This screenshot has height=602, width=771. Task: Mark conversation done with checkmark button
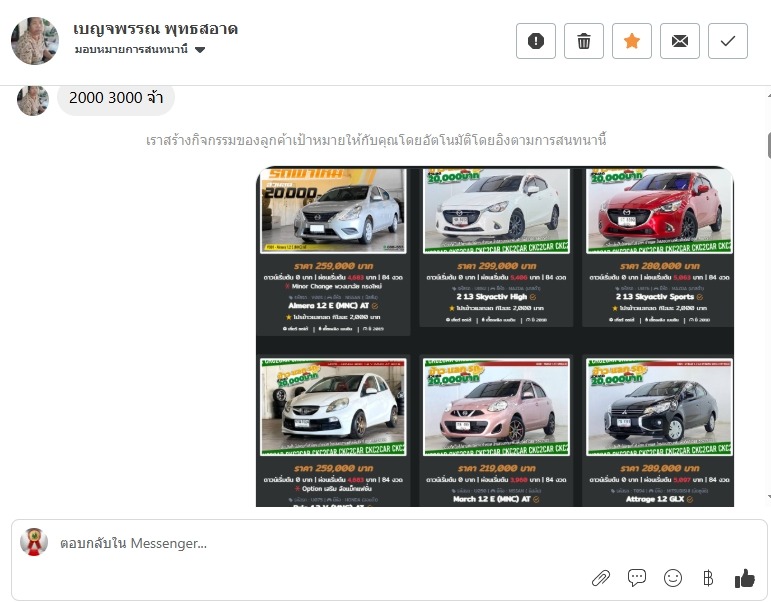click(x=728, y=41)
